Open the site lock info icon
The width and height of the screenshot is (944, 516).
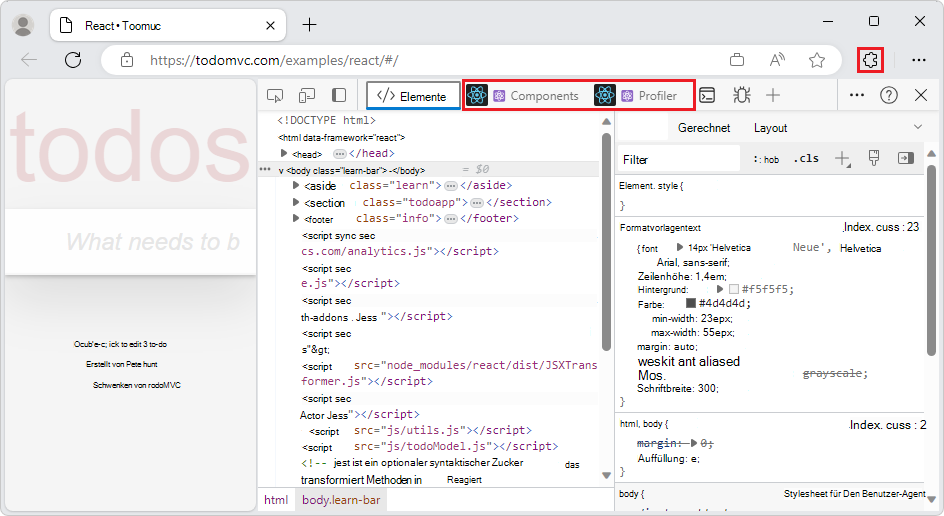(126, 60)
